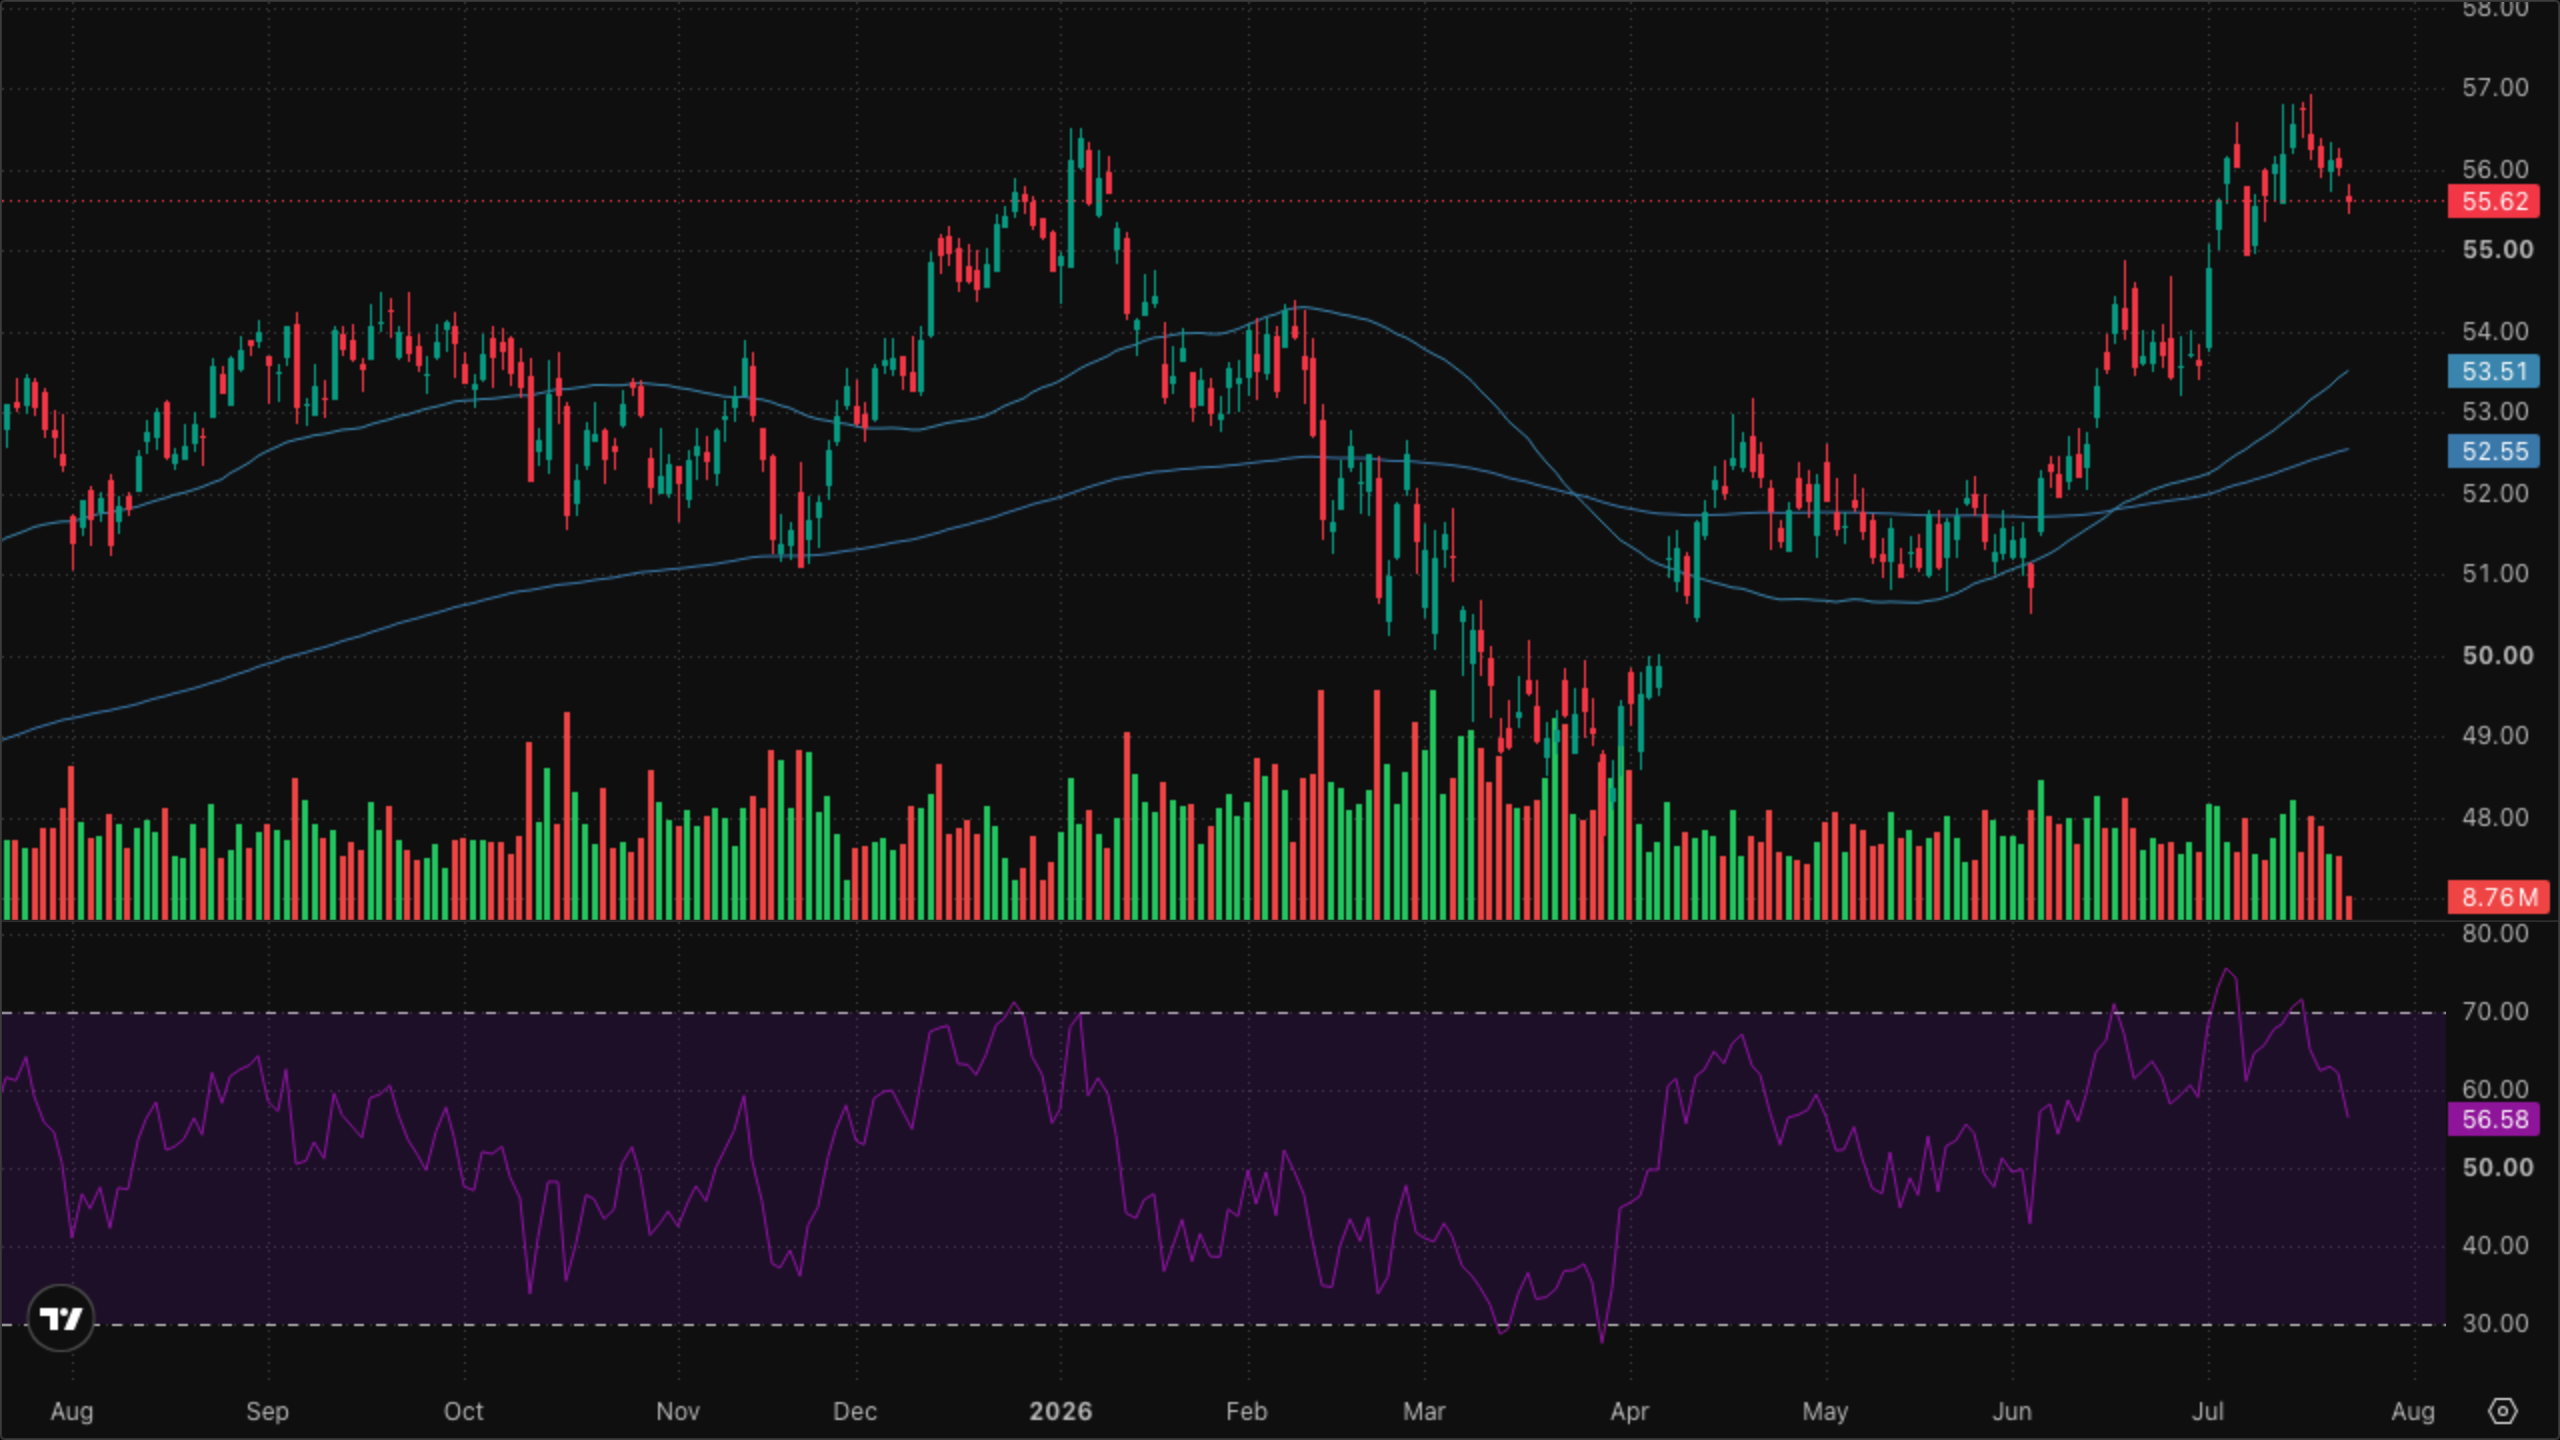This screenshot has height=1440, width=2560.
Task: Click the 57.00 price axis label
Action: click(2495, 87)
